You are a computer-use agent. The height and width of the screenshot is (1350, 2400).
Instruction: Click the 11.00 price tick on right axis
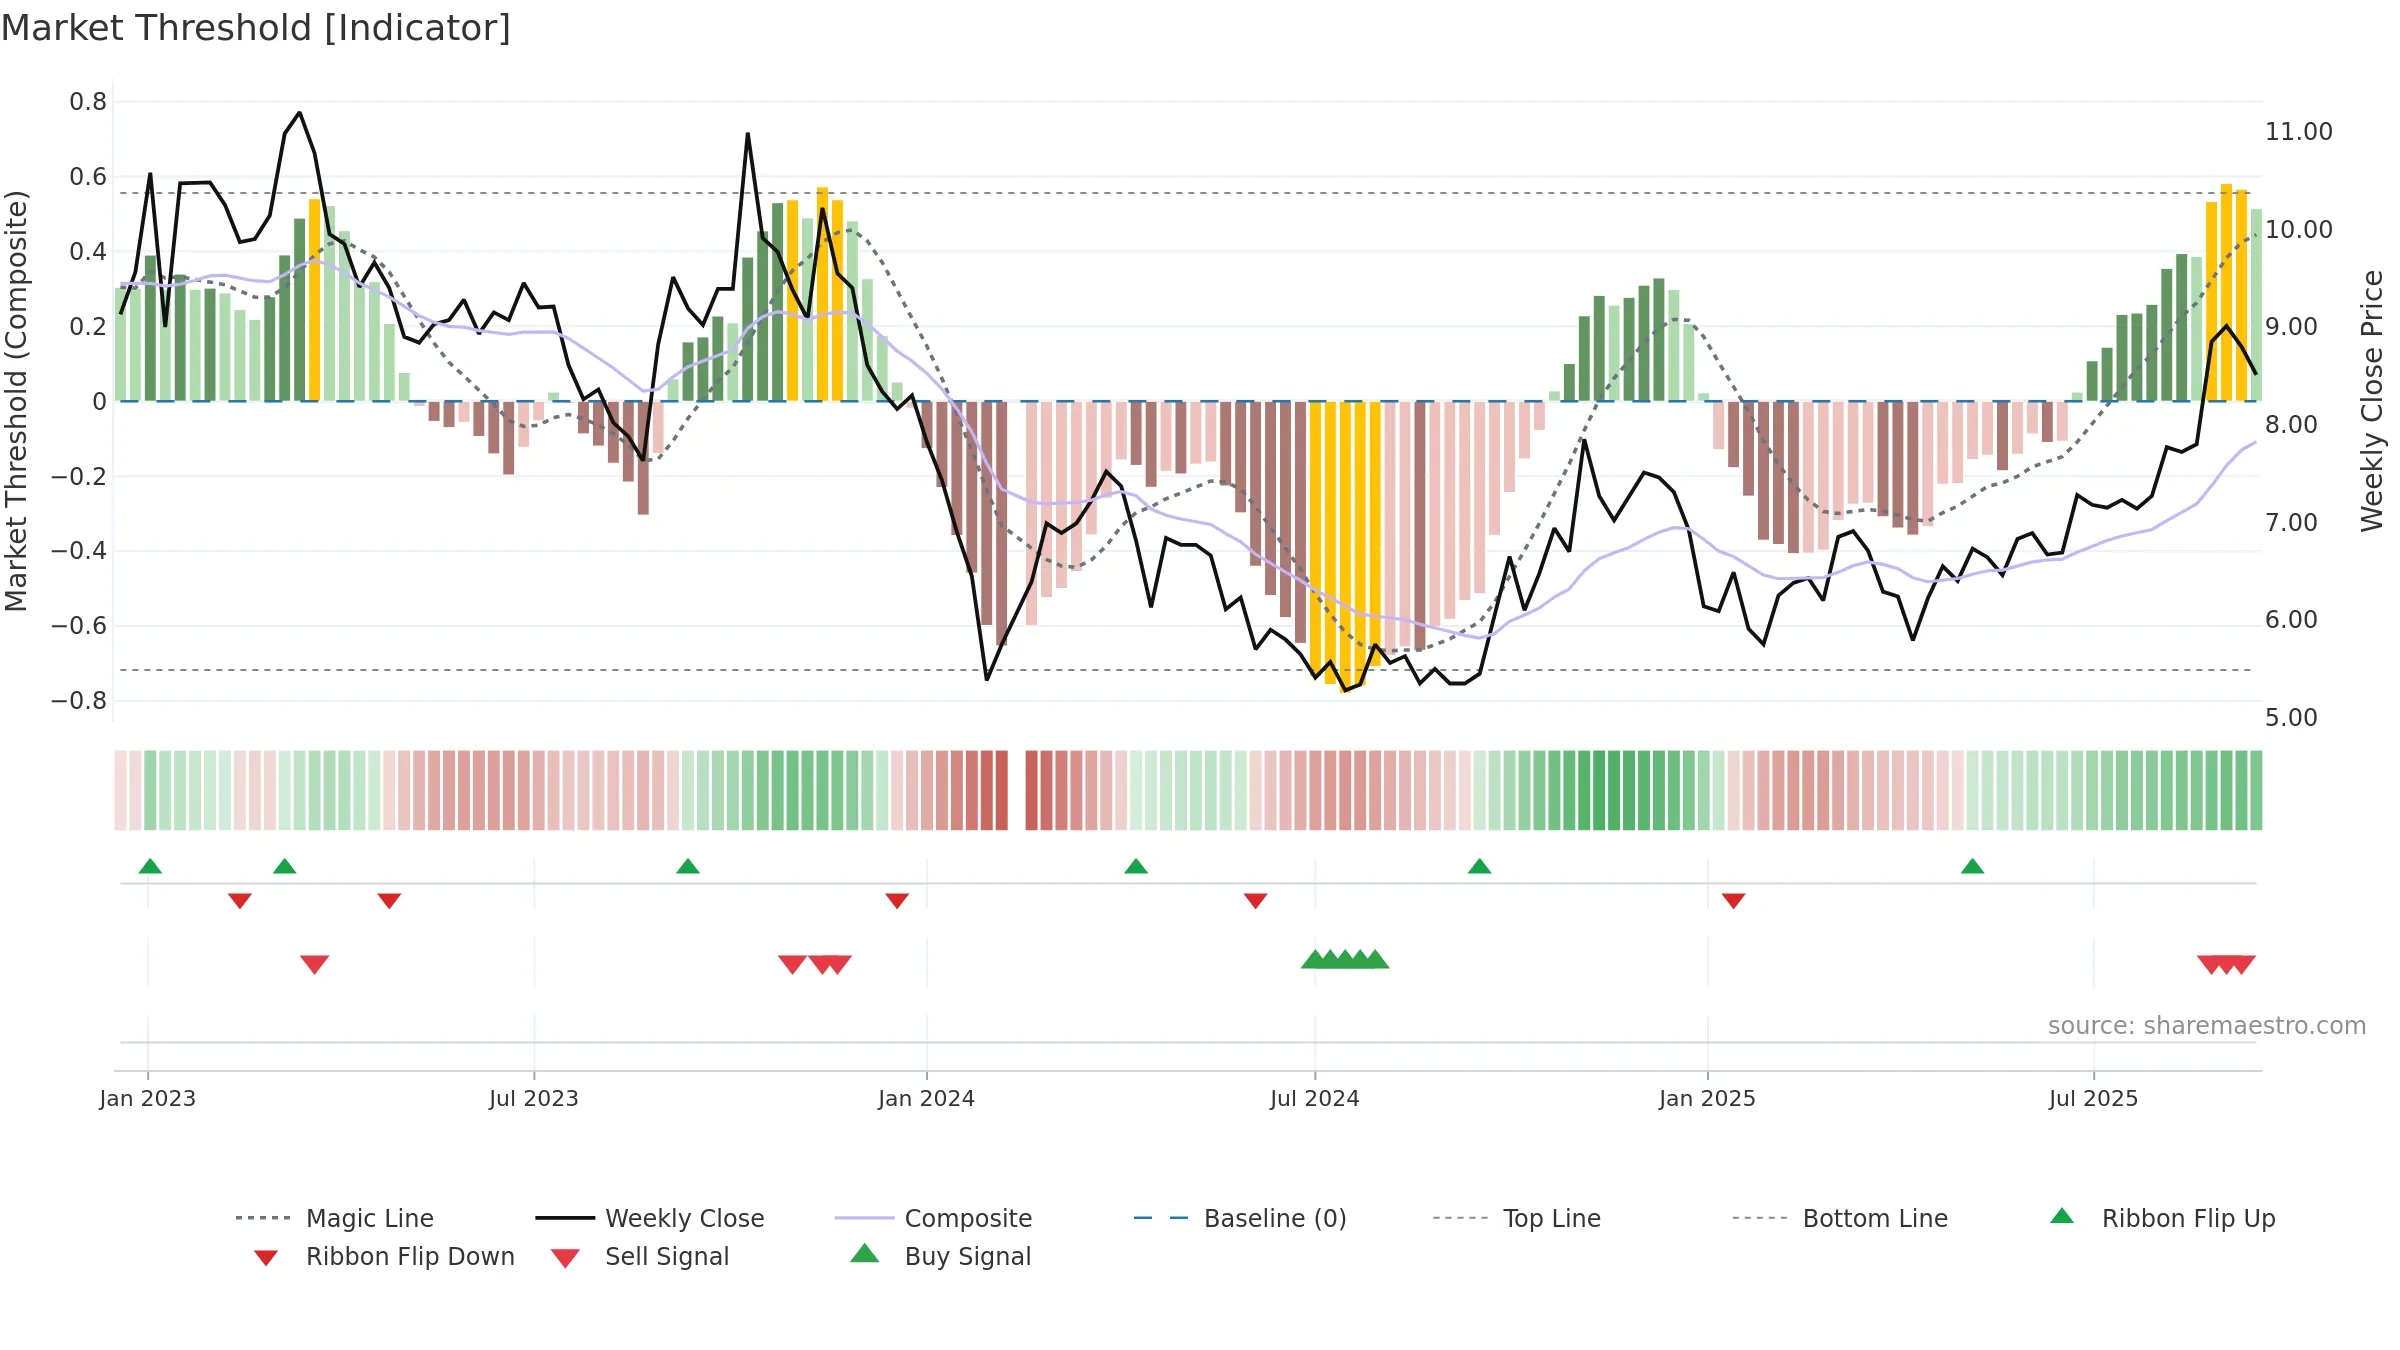pos(2299,132)
